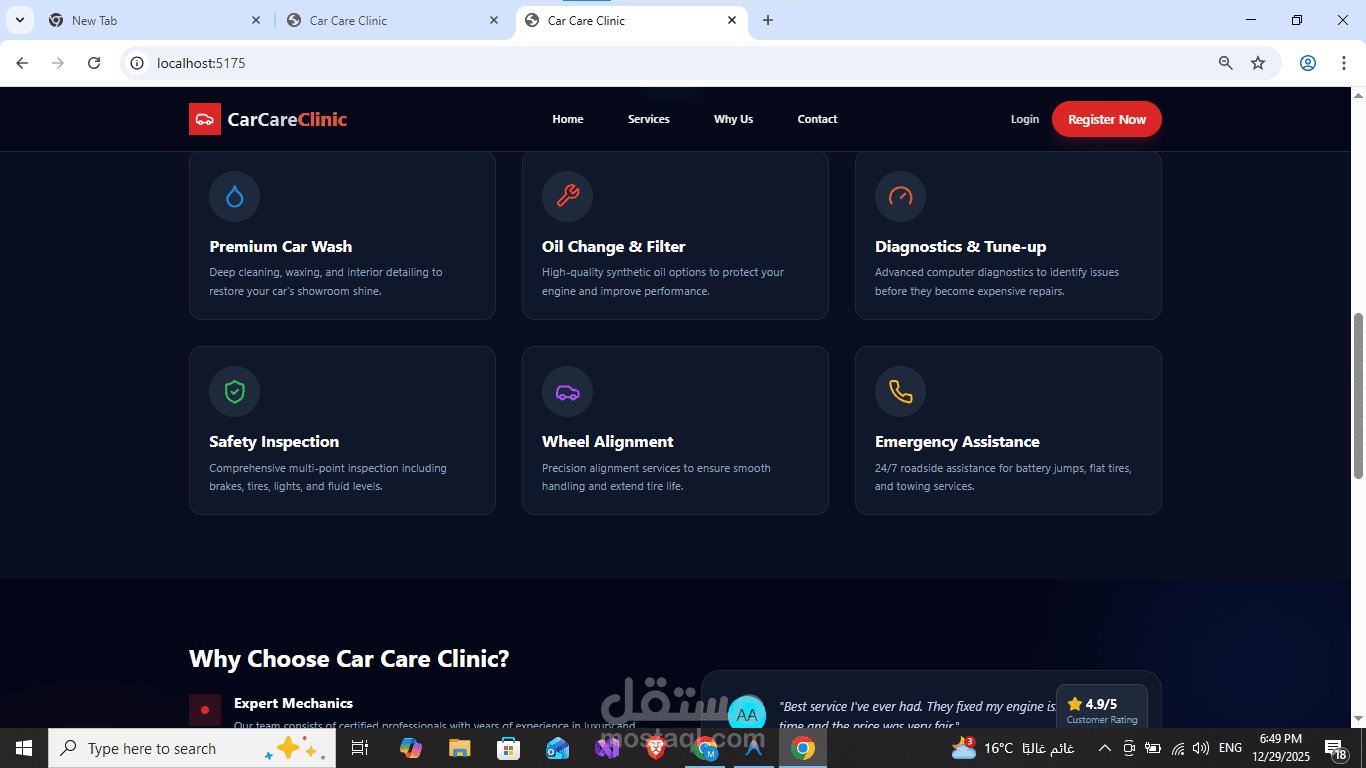This screenshot has width=1366, height=768.
Task: Click the Why Choose Car Care Clinic? heading
Action: 349,659
